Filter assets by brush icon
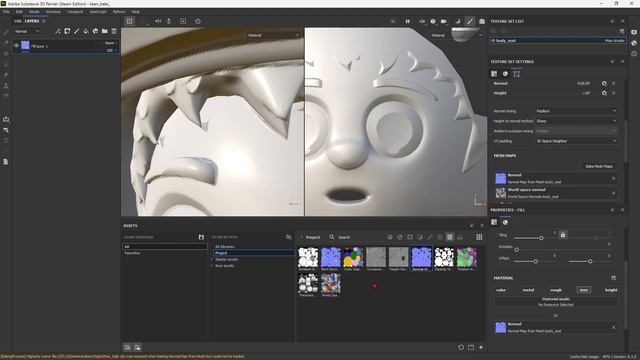 pos(430,237)
